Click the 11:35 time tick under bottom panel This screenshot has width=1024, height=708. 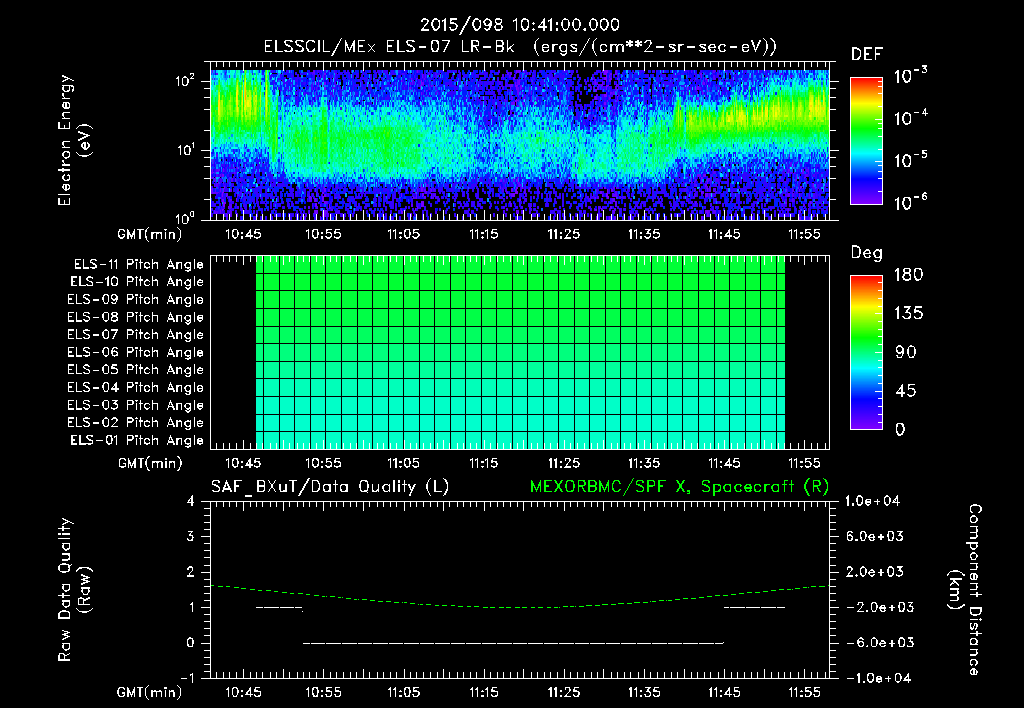click(644, 692)
